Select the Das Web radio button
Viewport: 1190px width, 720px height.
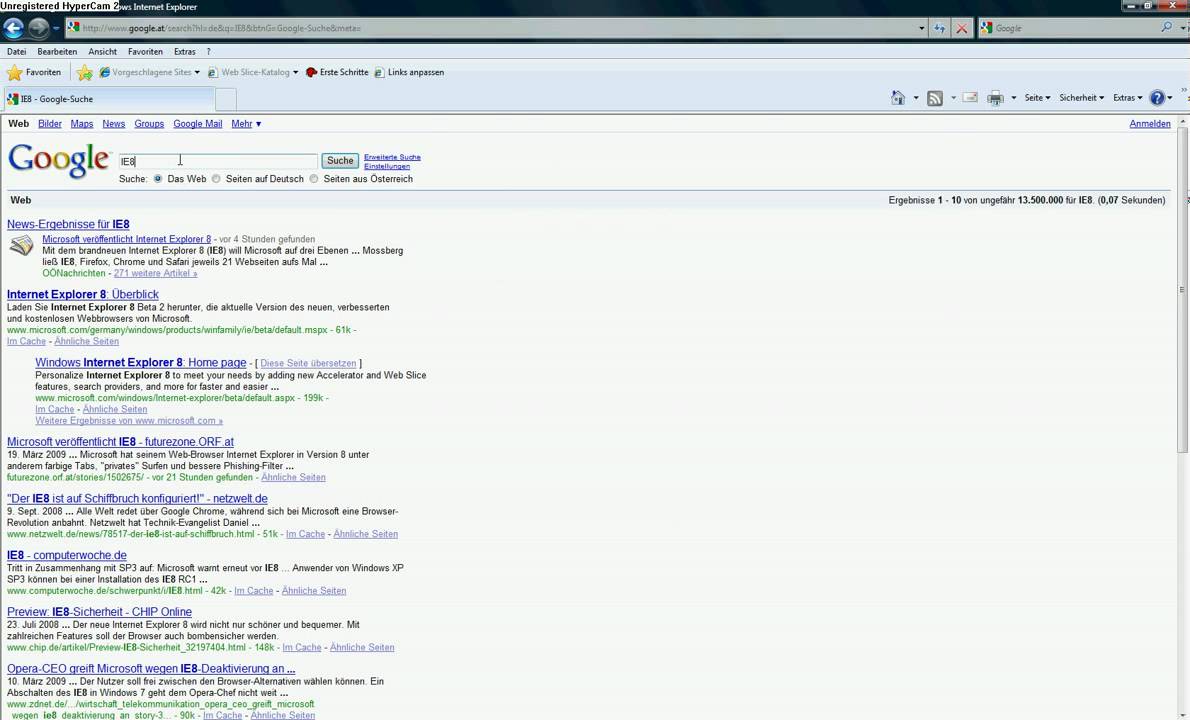click(x=158, y=179)
